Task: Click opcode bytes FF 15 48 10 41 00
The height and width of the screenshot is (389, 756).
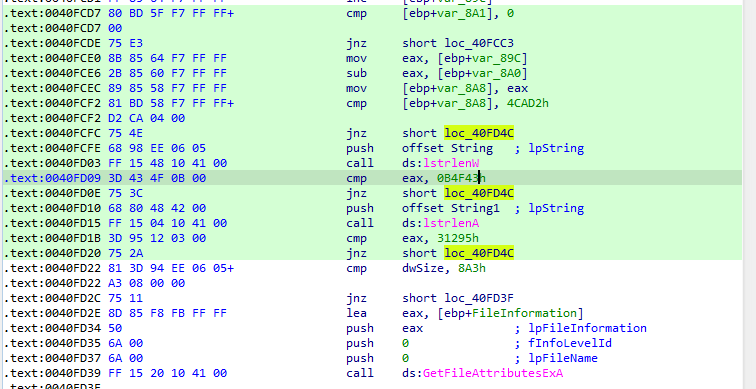Action: tap(167, 163)
